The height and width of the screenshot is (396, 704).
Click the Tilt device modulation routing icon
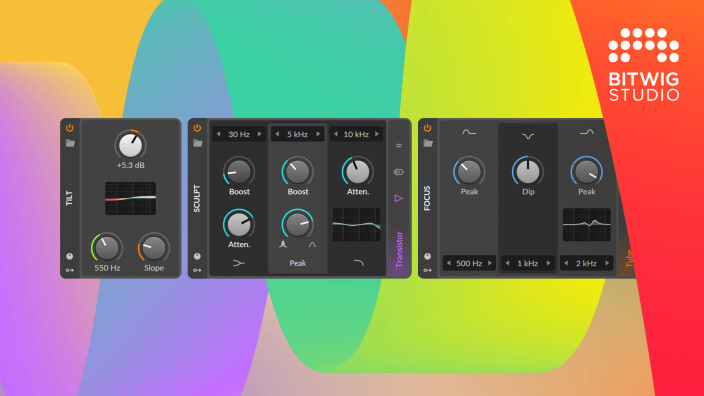(x=70, y=270)
